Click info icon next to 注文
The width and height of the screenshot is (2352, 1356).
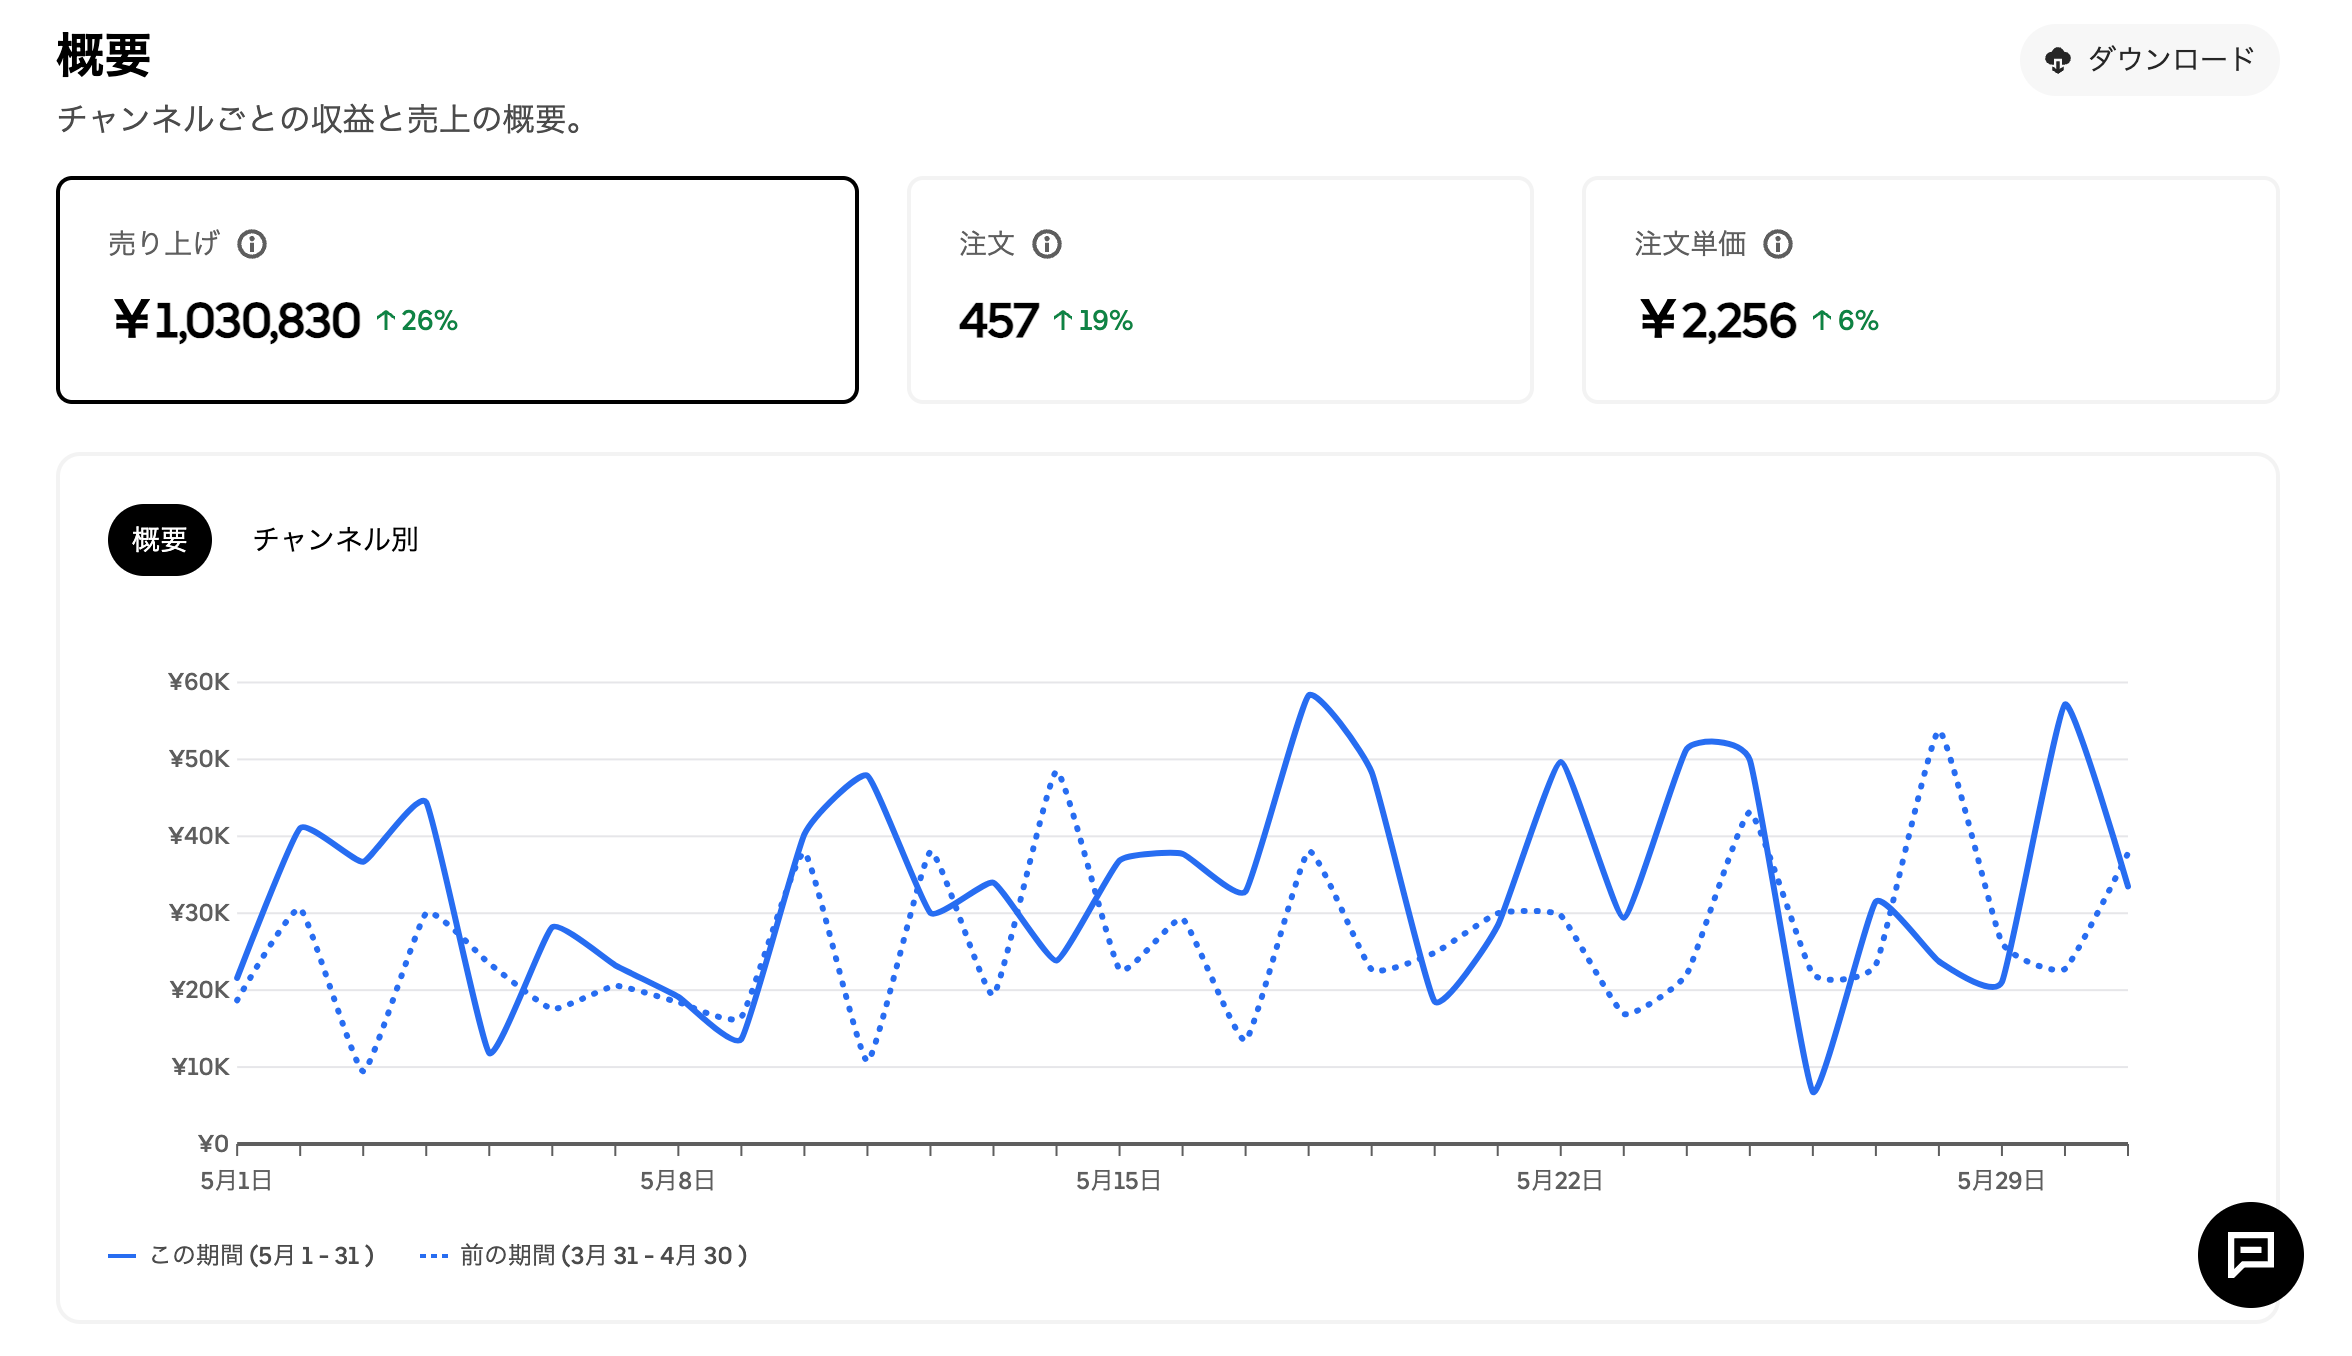click(1046, 244)
